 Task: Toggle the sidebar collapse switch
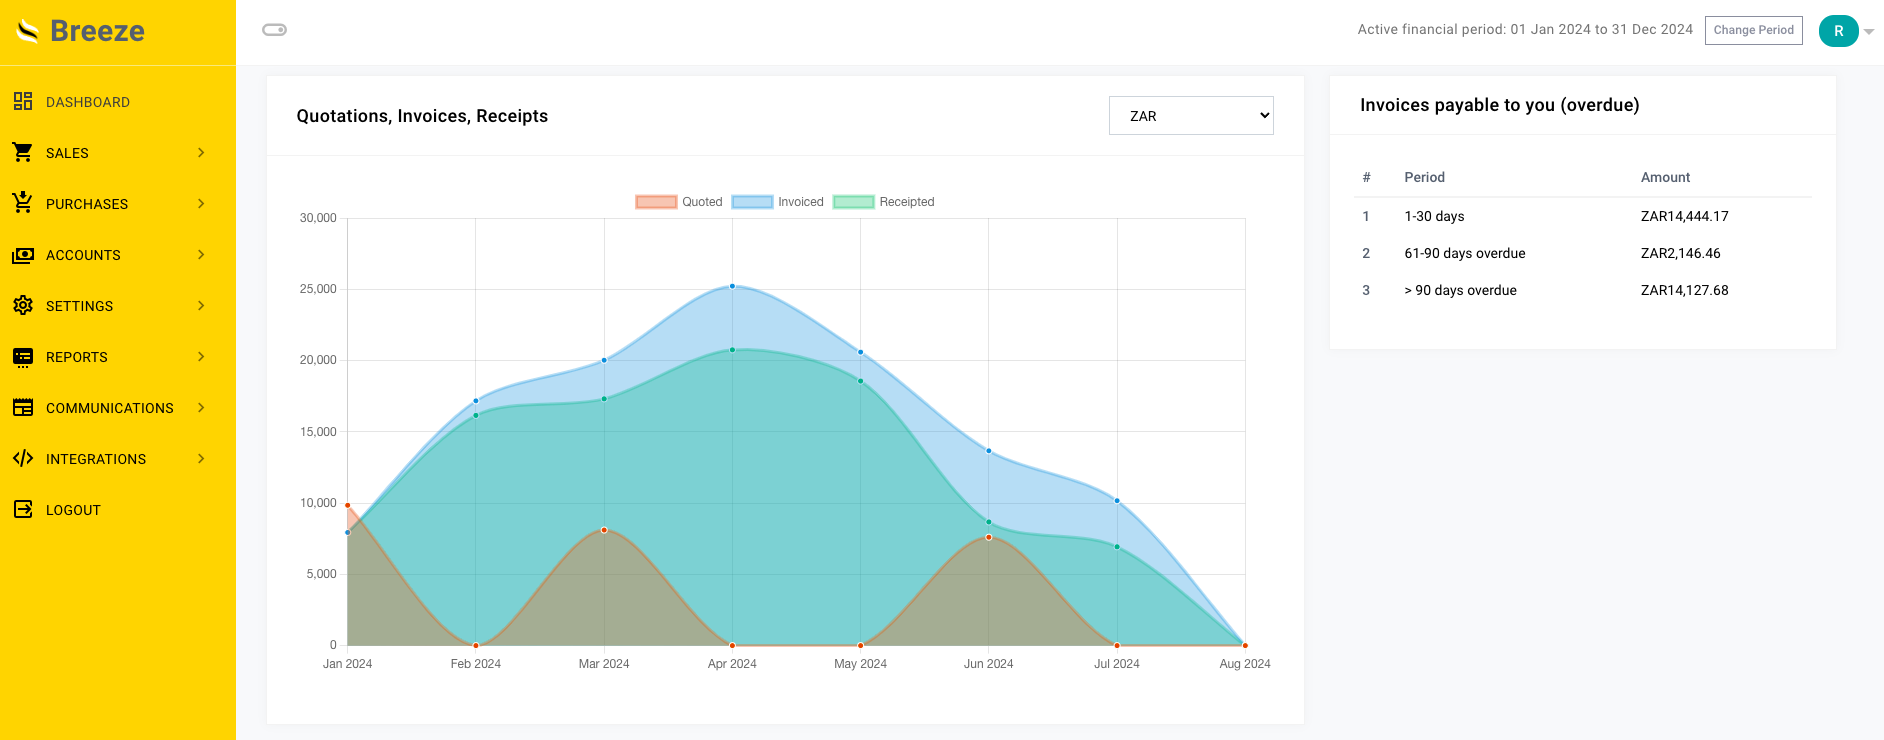pos(275,30)
